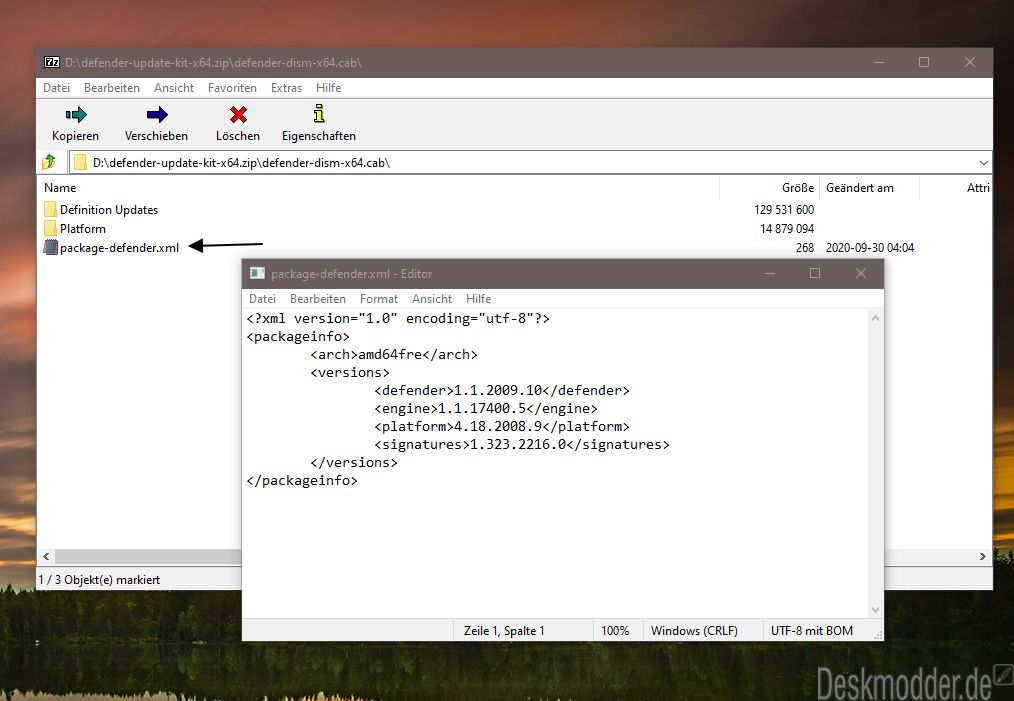Click the package-defender.xml file icon
Screen dimensions: 1014x701
coord(50,247)
